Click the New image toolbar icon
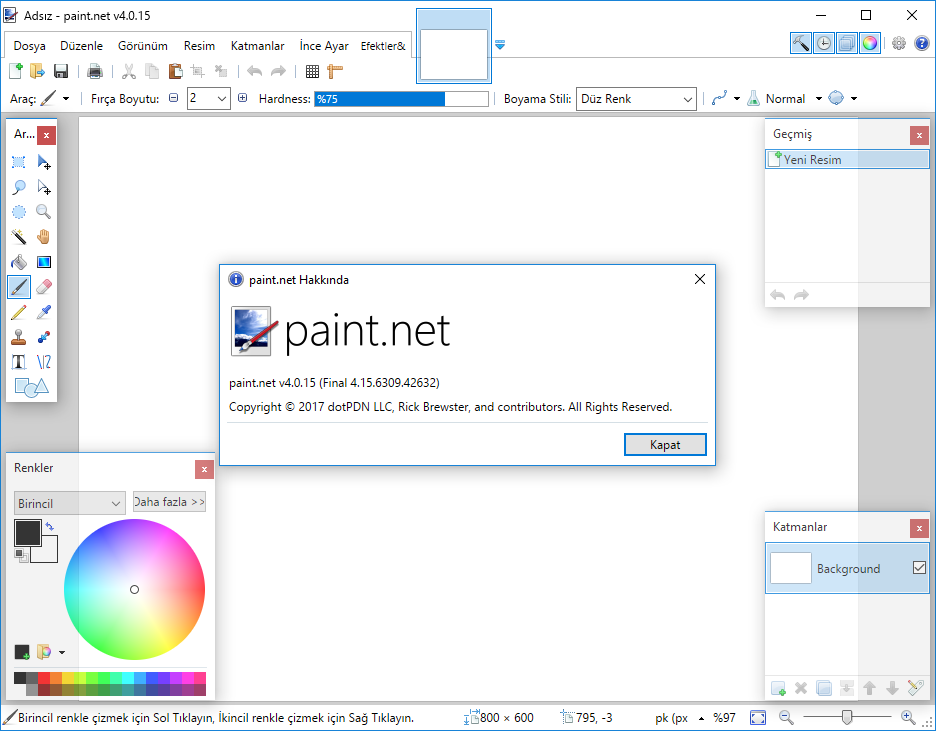 coord(16,72)
